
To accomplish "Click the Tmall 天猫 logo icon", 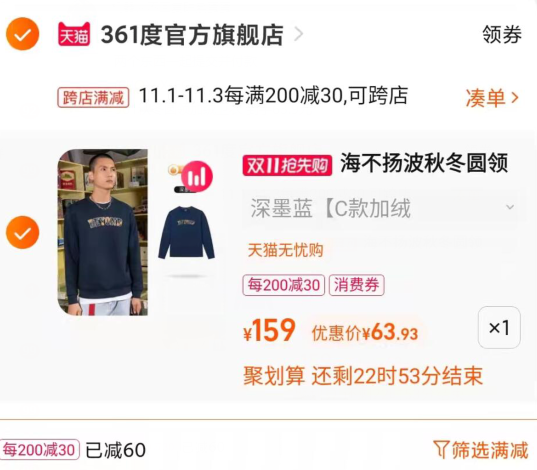I will coord(74,34).
